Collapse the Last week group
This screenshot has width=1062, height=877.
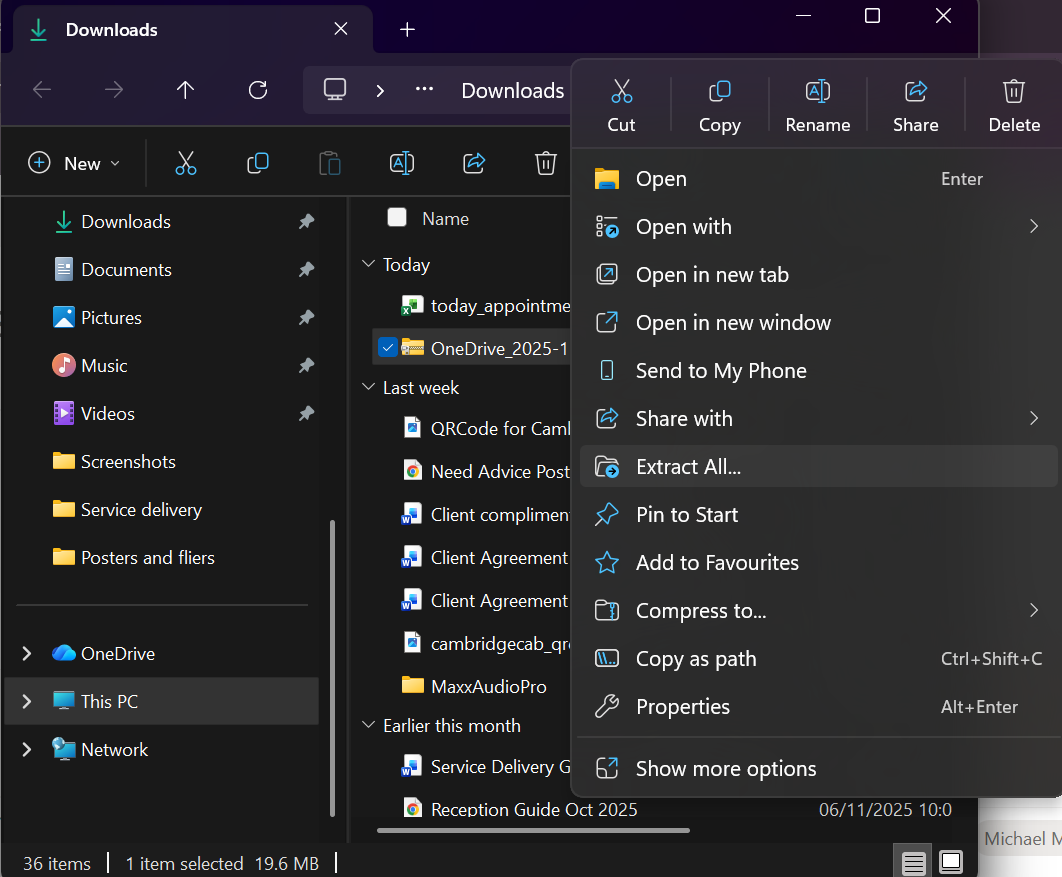[x=367, y=388]
